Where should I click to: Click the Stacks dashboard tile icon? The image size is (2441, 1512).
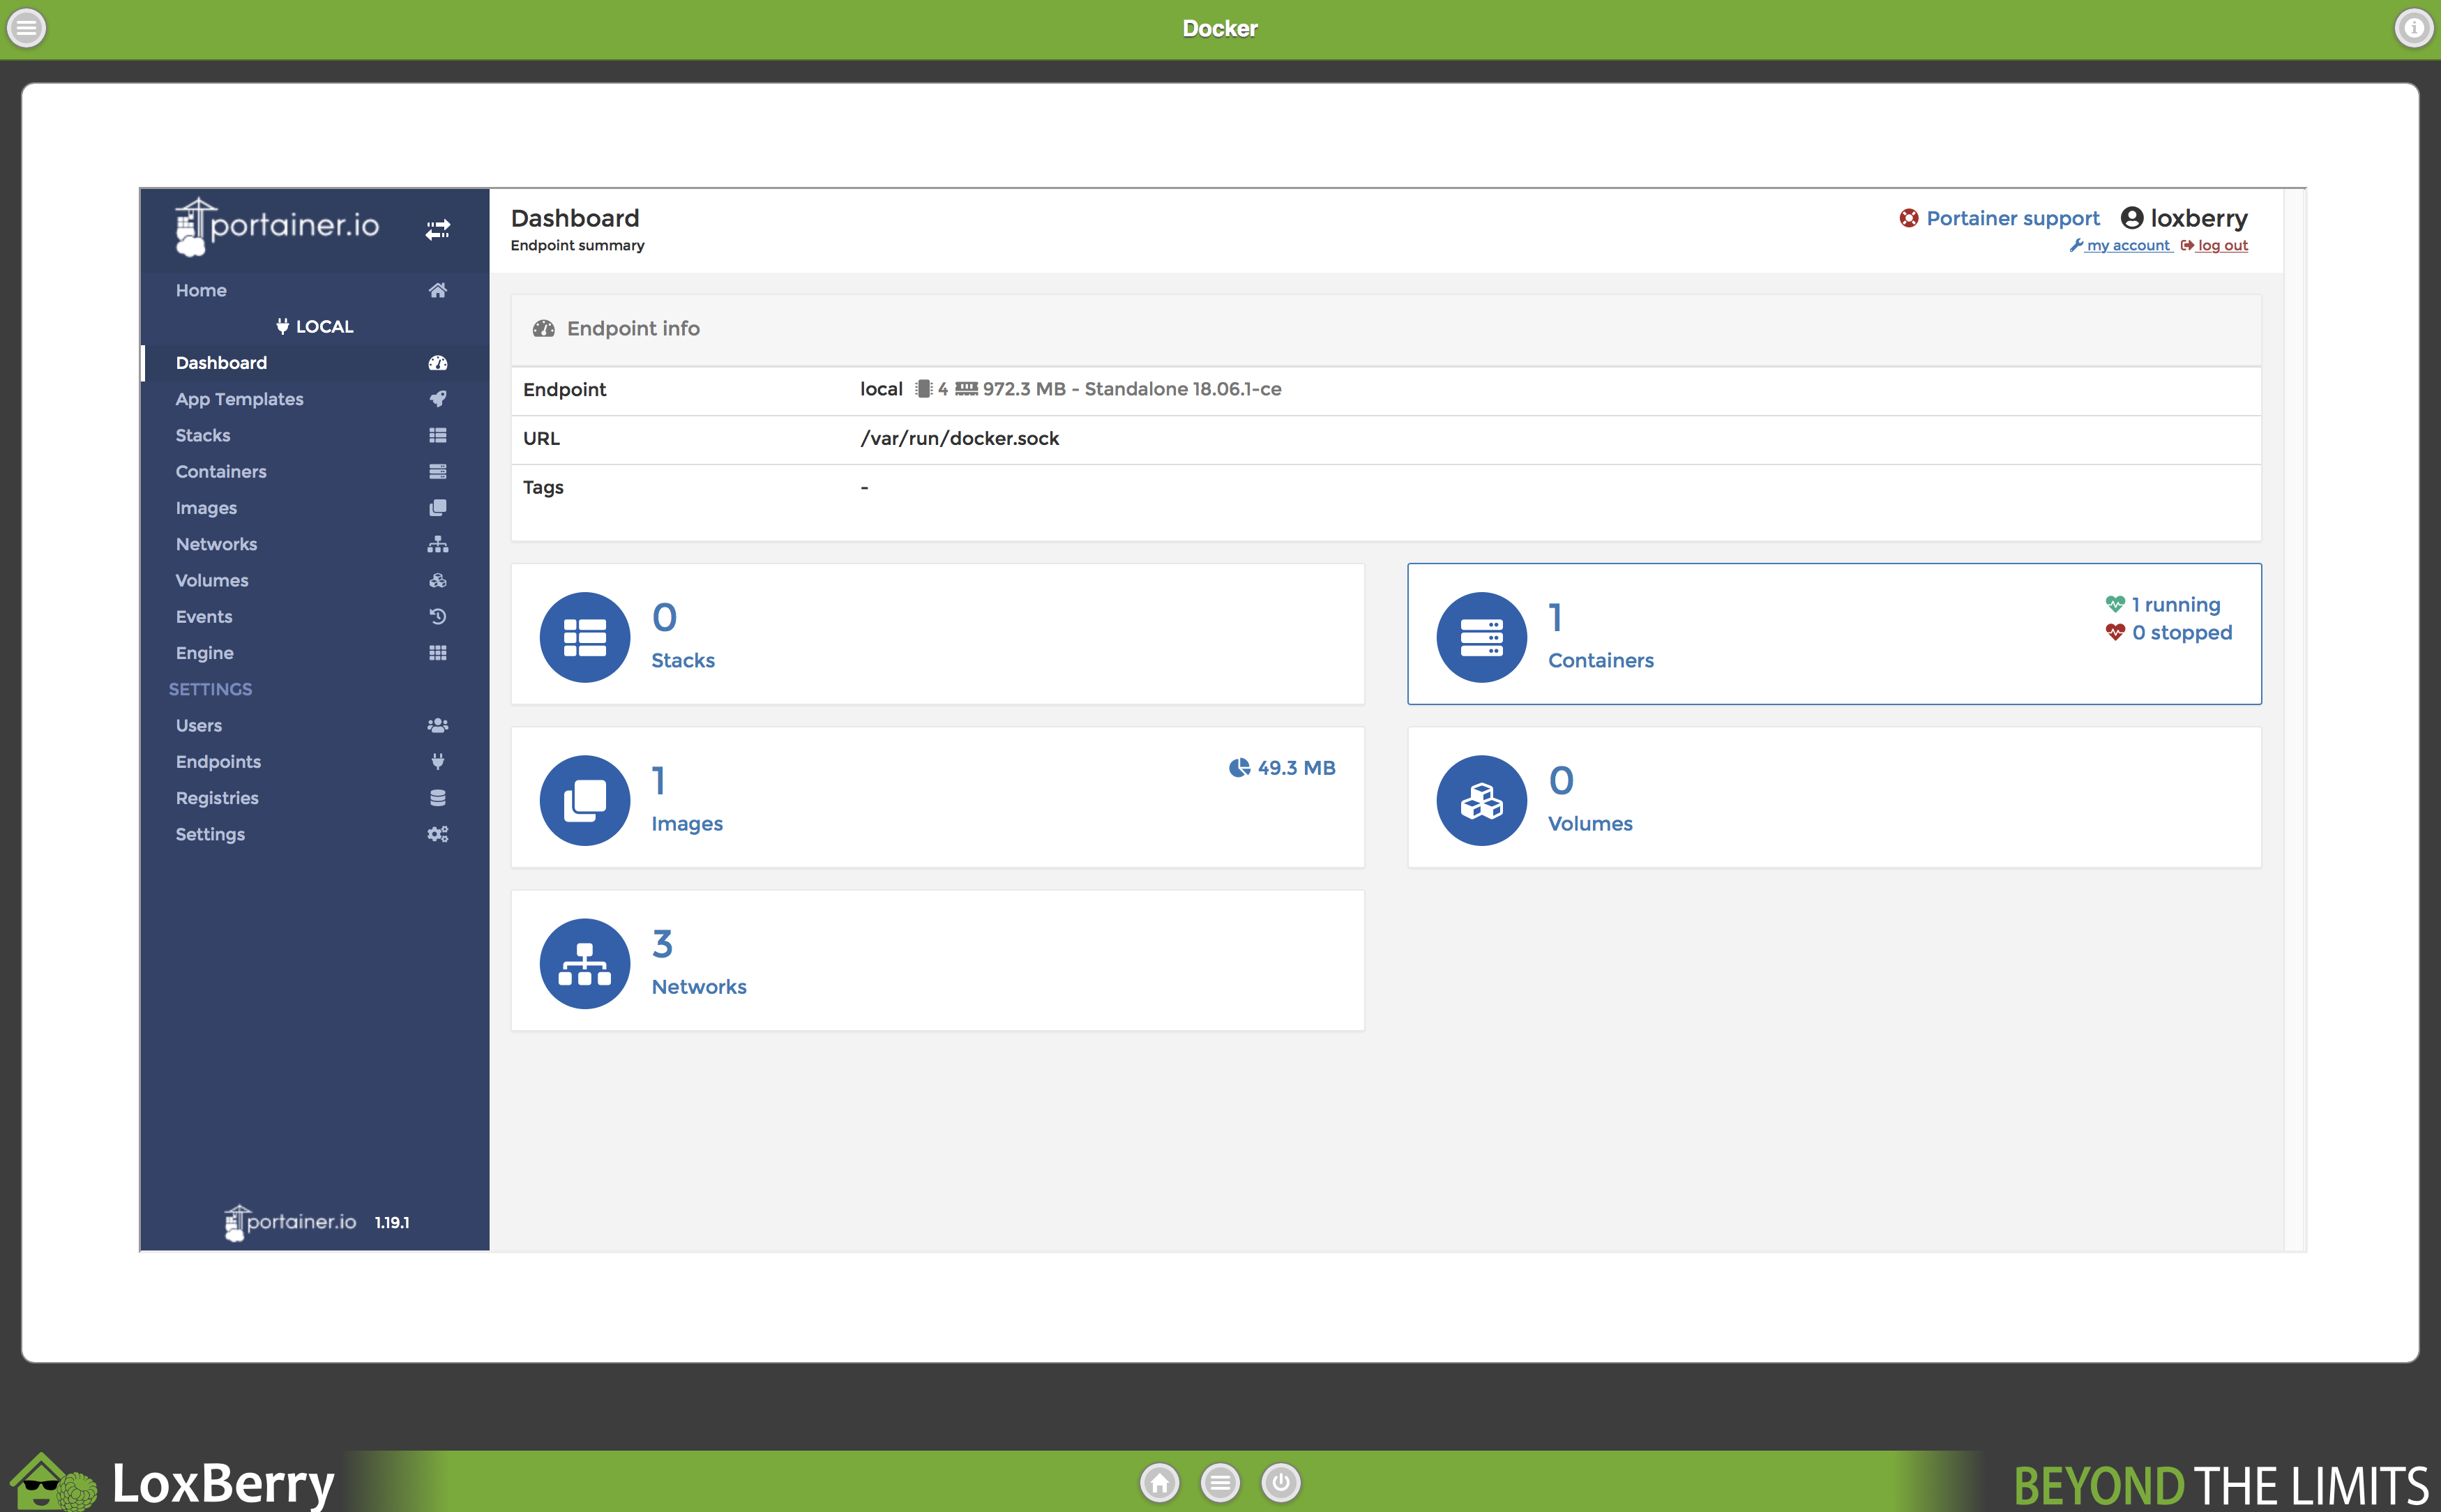584,637
